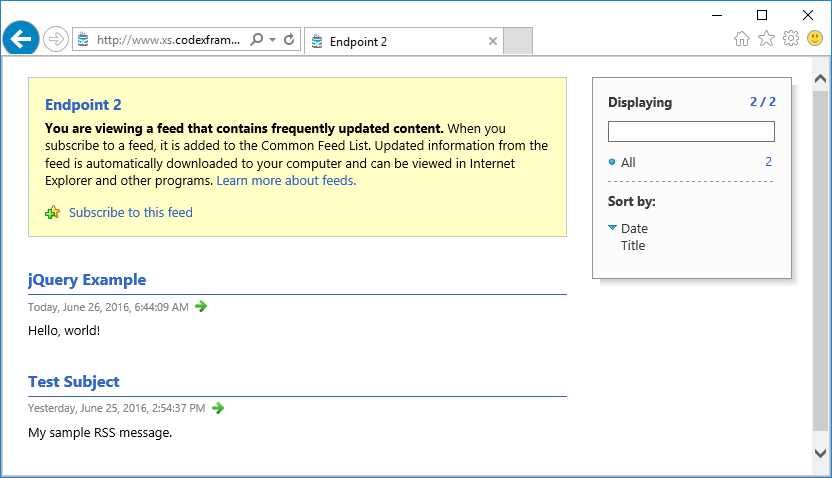This screenshot has height=478, width=832.
Task: Click green arrow next to jQuery Example date
Action: 201,306
